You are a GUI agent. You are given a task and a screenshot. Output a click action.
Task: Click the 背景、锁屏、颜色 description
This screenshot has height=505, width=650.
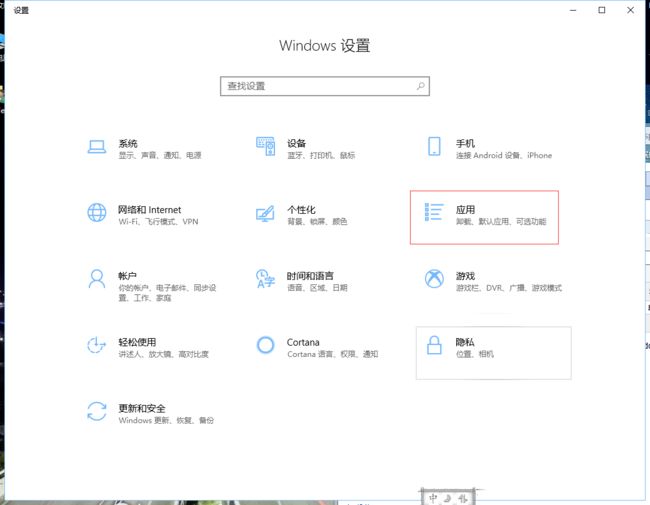click(x=317, y=222)
